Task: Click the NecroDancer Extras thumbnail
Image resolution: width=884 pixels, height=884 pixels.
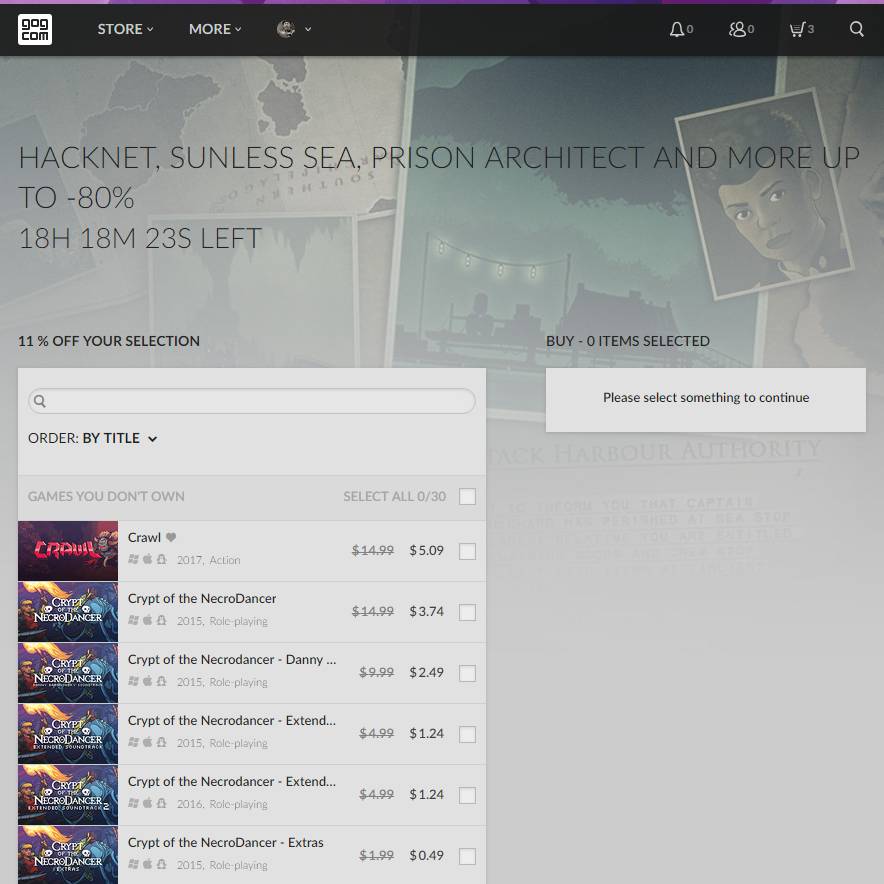Action: click(68, 855)
